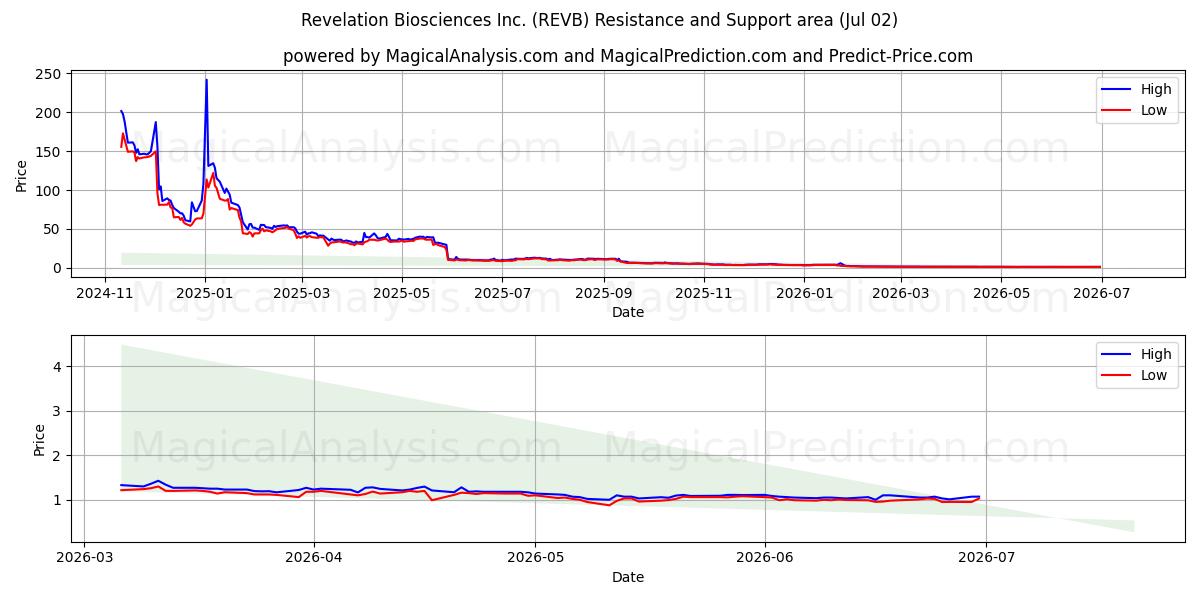Click the '2026-05' tick label in top chart
This screenshot has width=1200, height=600.
click(1001, 293)
